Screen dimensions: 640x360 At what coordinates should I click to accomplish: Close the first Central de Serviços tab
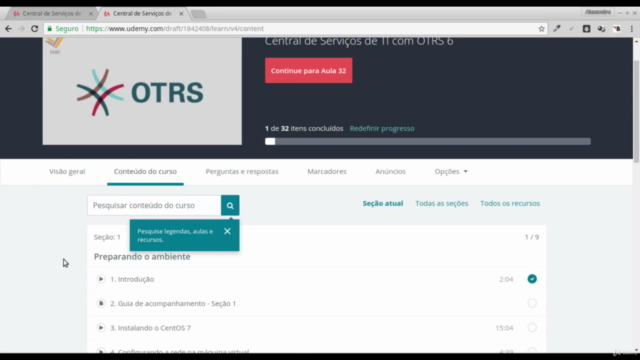coord(91,13)
